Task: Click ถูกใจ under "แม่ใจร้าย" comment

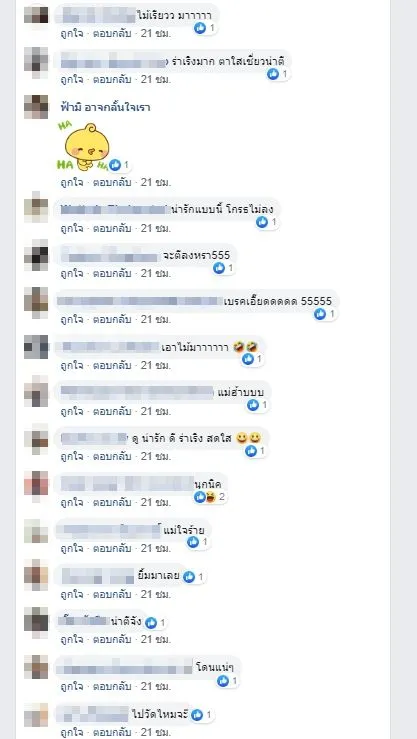Action: 72,549
